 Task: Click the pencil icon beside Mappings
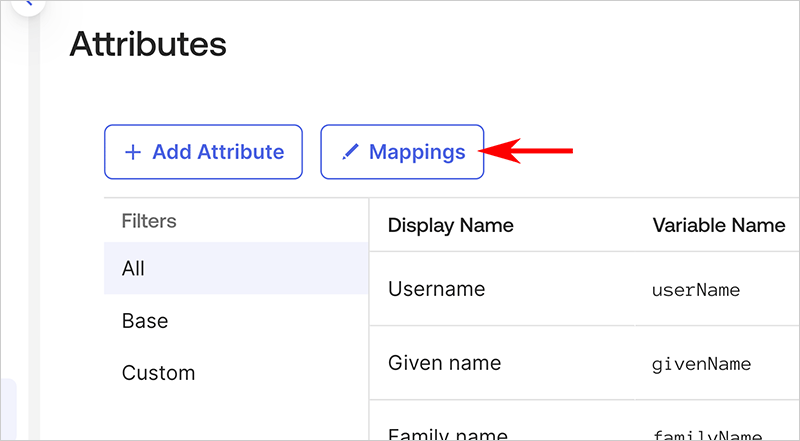[x=349, y=152]
